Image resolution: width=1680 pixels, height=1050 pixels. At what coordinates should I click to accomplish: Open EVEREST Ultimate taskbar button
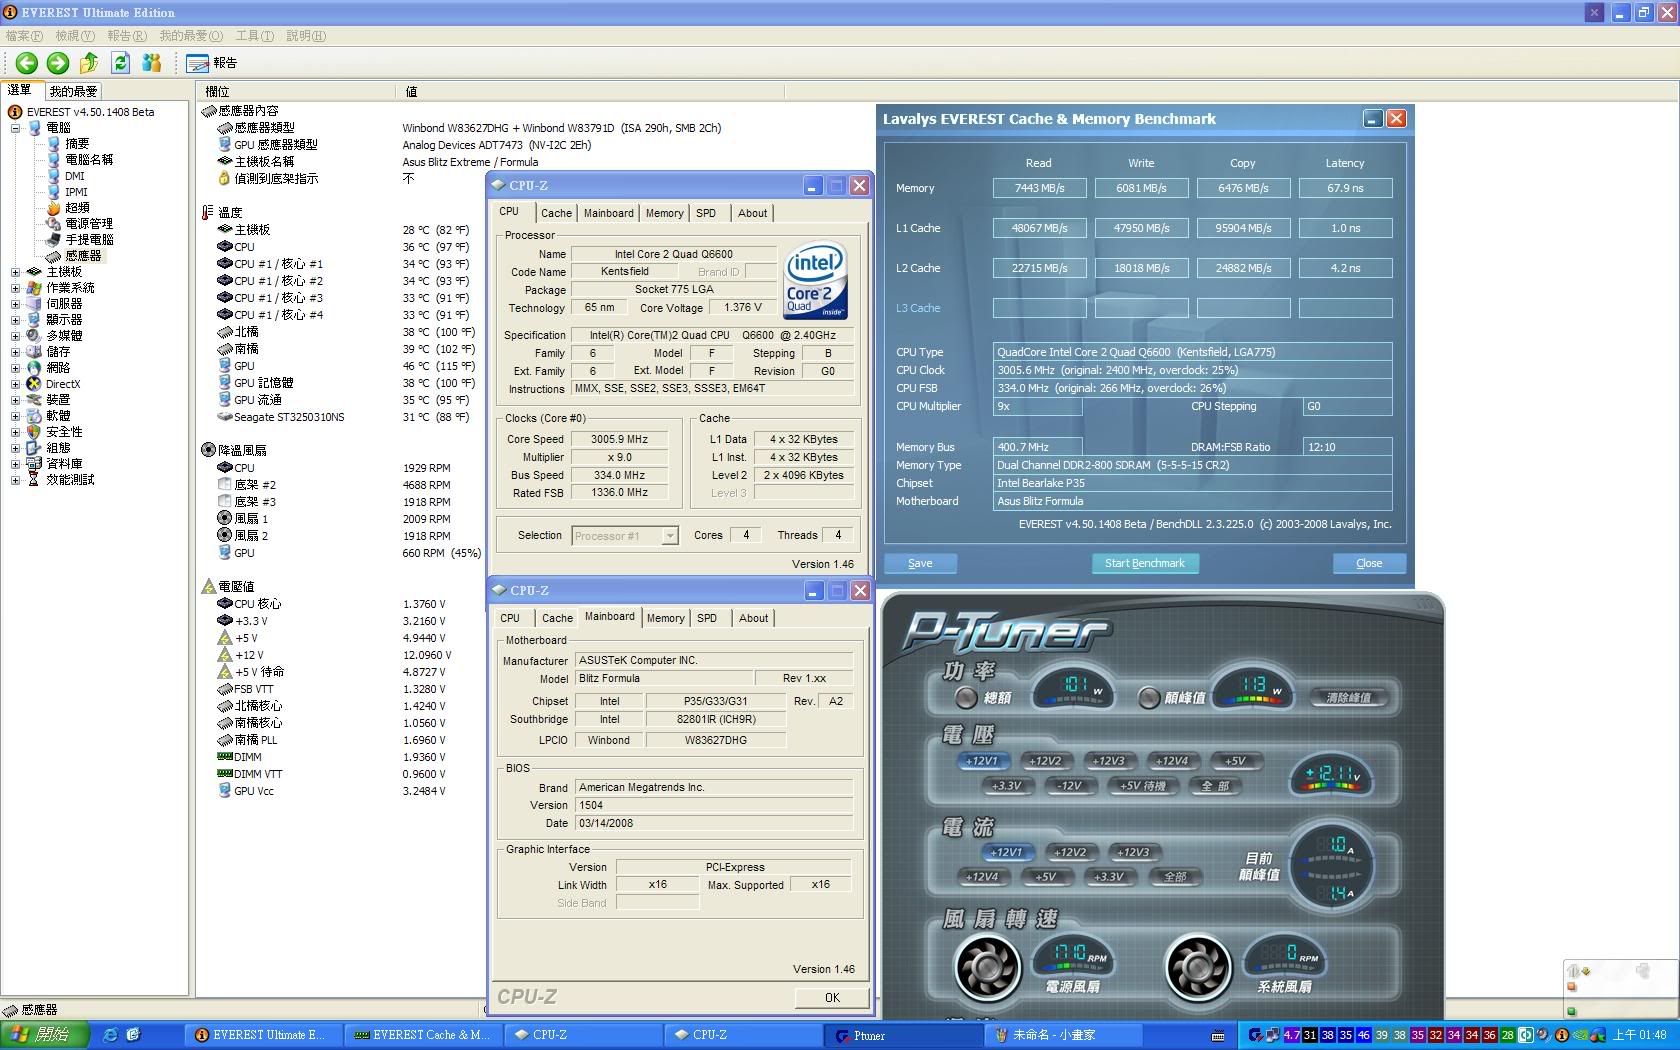(264, 1035)
